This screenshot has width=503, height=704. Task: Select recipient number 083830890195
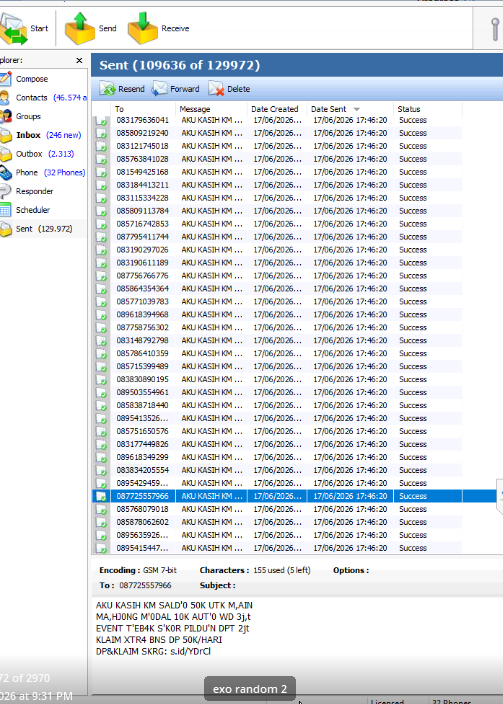pyautogui.click(x=143, y=379)
